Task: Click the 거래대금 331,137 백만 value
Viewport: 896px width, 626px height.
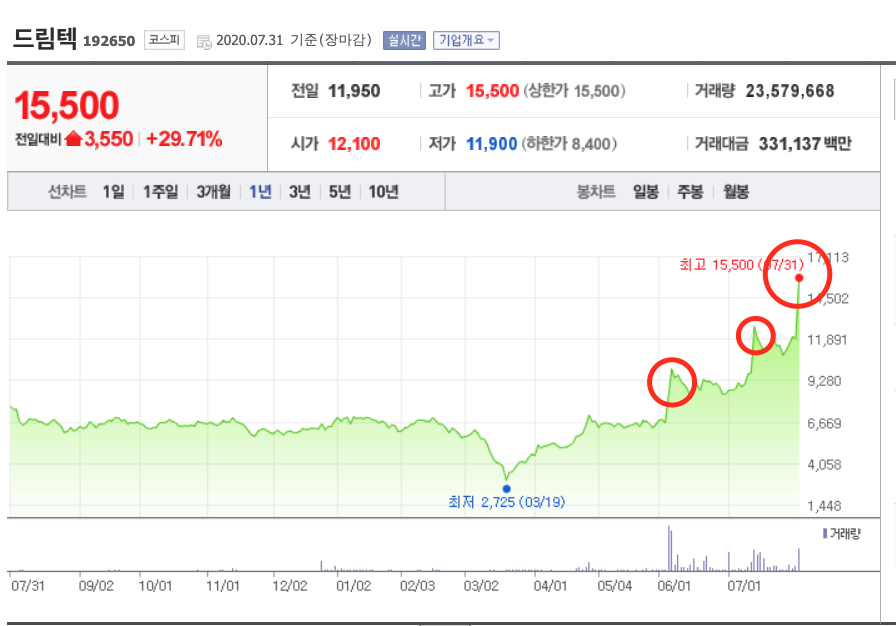Action: [805, 143]
